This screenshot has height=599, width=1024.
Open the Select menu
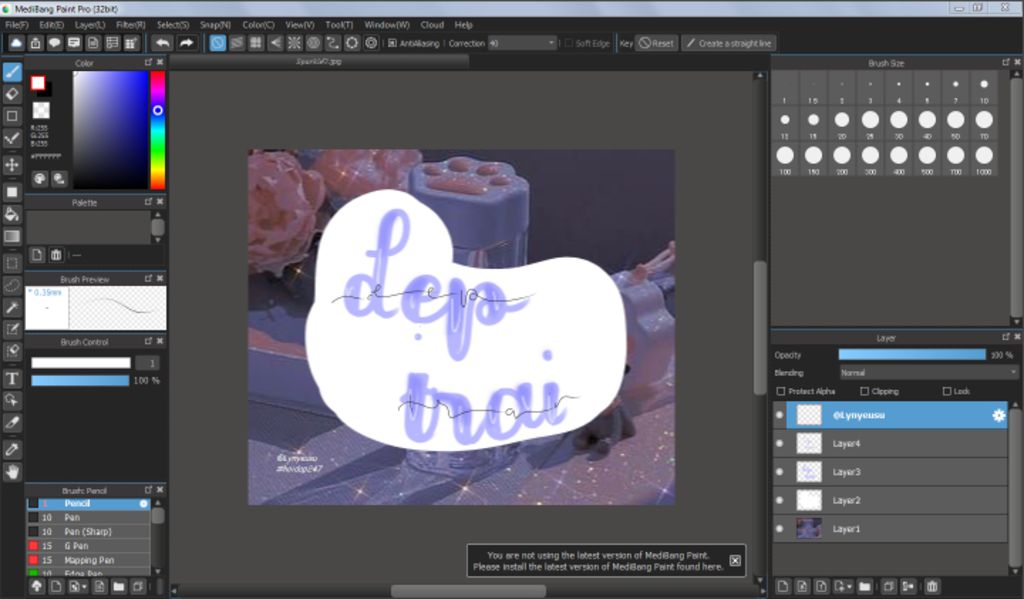tap(172, 25)
